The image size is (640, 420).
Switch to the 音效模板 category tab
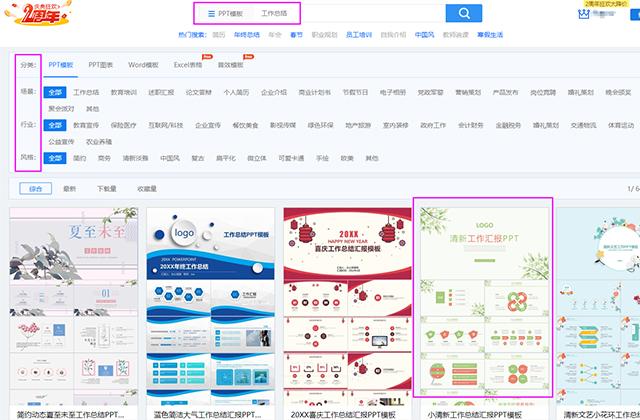(231, 65)
